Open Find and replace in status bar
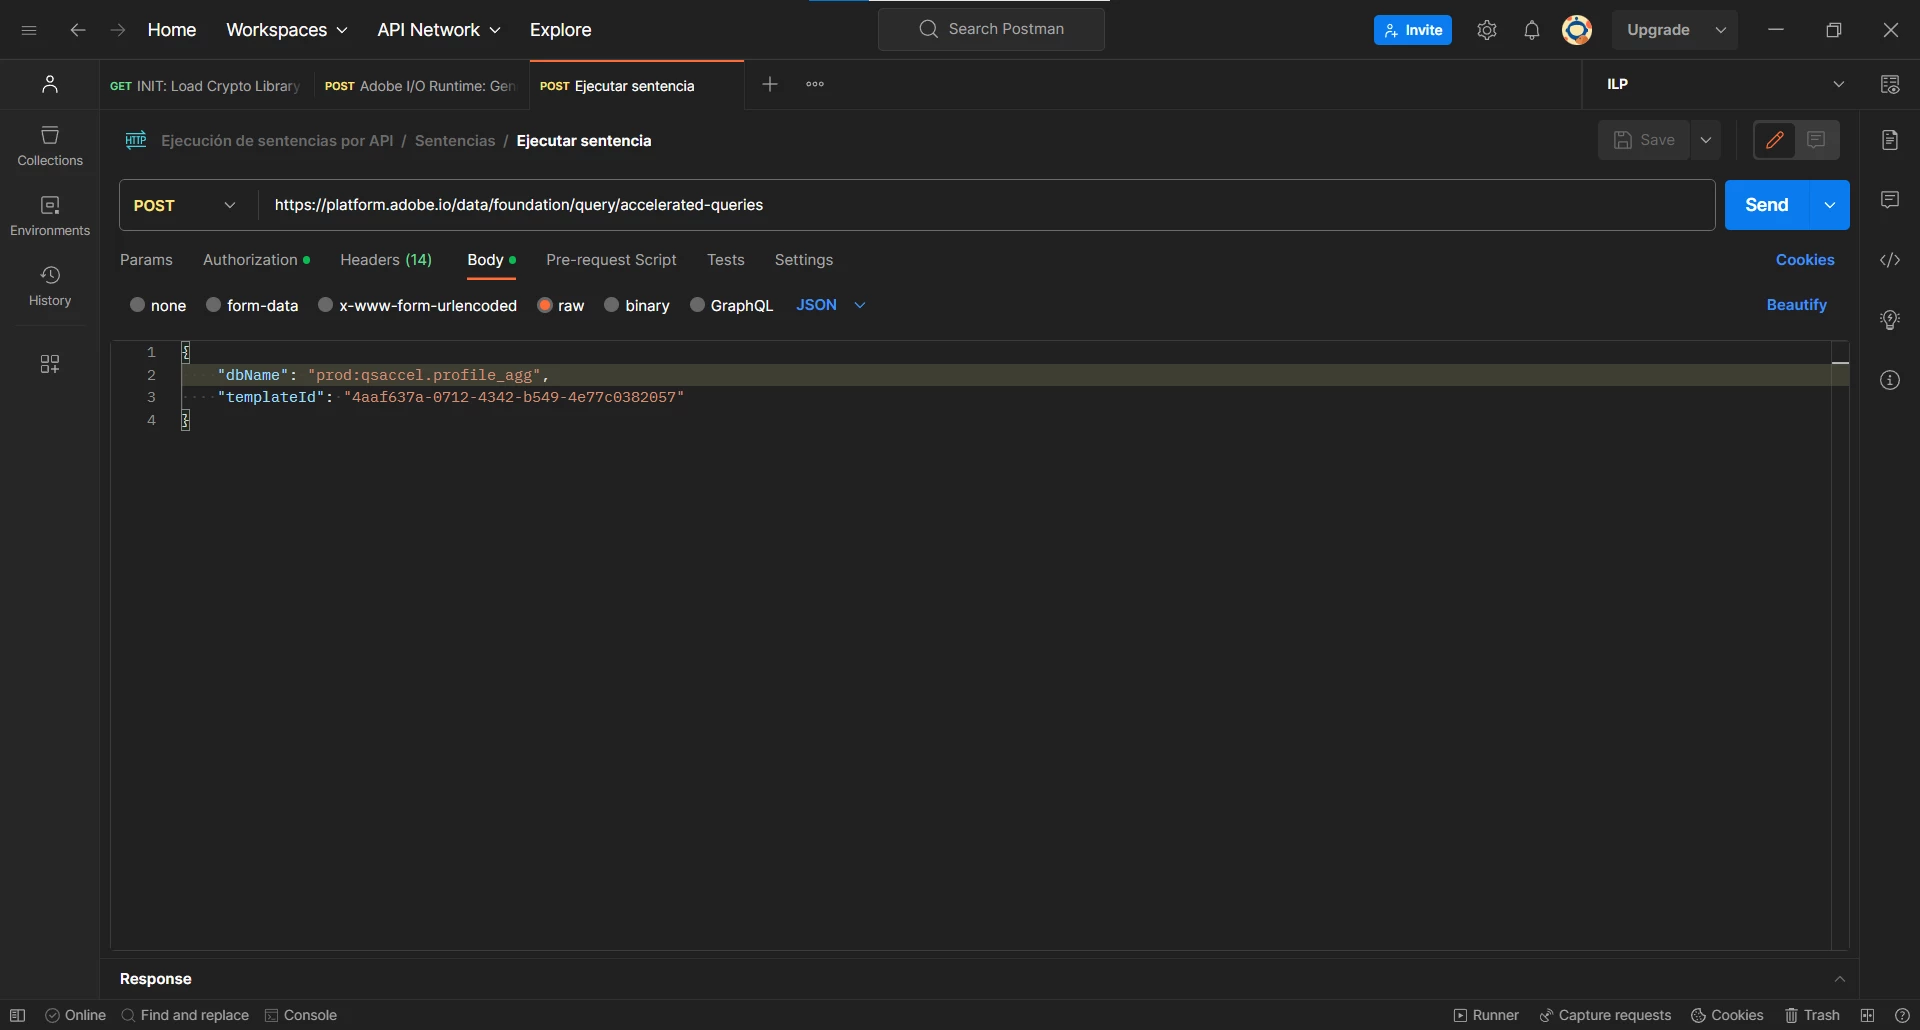Viewport: 1920px width, 1030px height. pyautogui.click(x=185, y=1015)
